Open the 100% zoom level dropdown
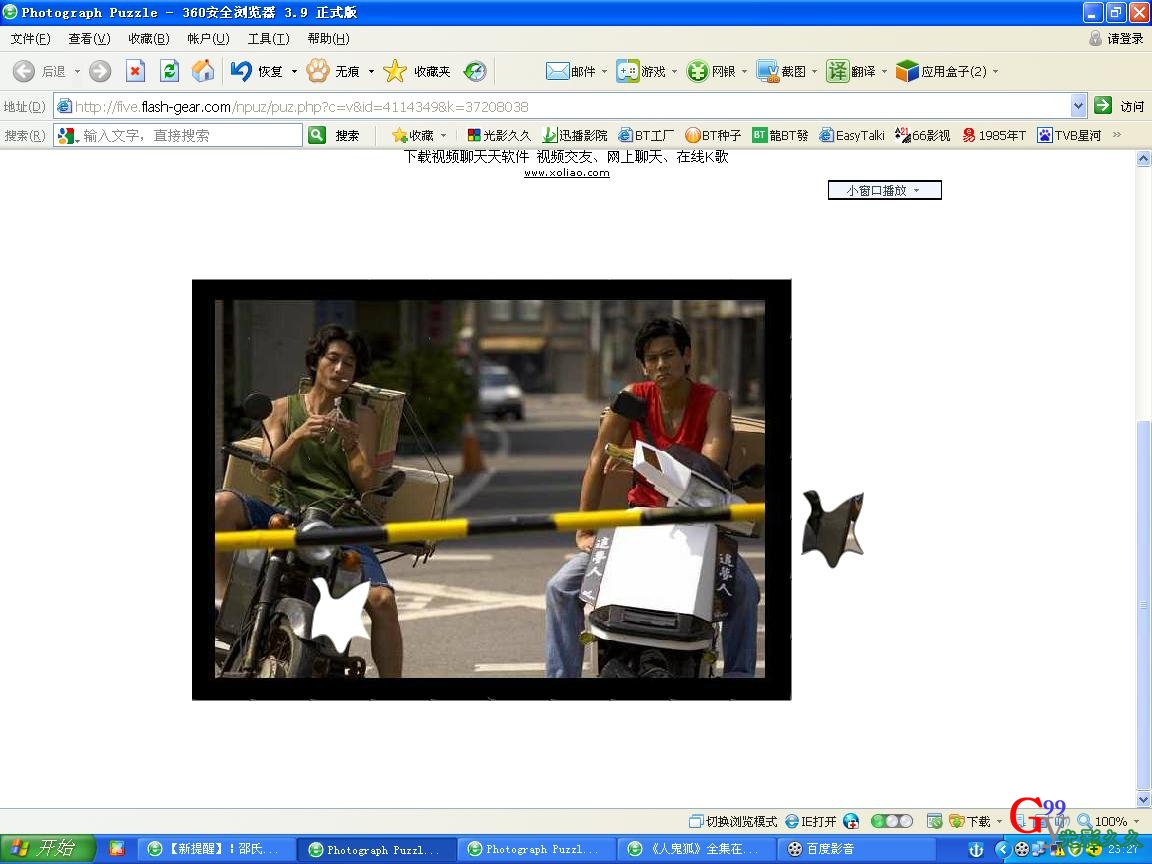The height and width of the screenshot is (864, 1152). point(1110,821)
